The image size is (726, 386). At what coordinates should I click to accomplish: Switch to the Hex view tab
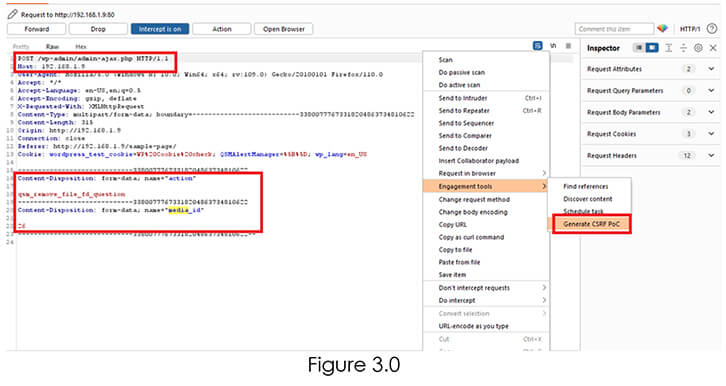pos(81,46)
